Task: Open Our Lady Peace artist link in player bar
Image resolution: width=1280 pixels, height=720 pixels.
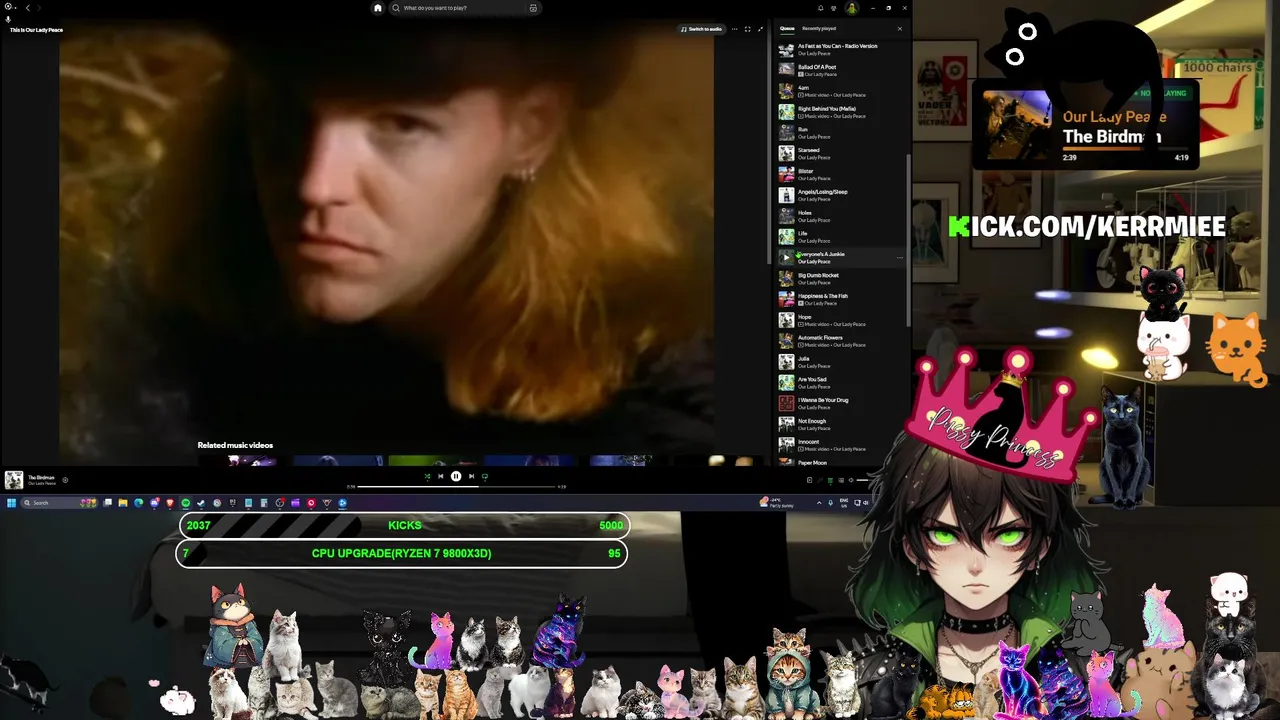Action: [x=42, y=484]
